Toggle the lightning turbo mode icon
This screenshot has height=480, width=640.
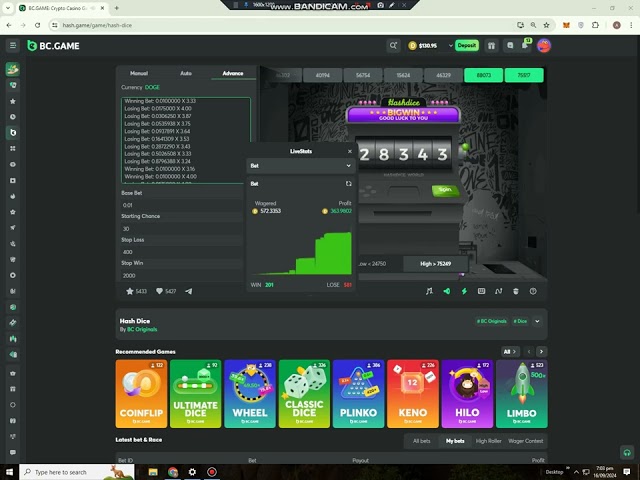(x=463, y=291)
